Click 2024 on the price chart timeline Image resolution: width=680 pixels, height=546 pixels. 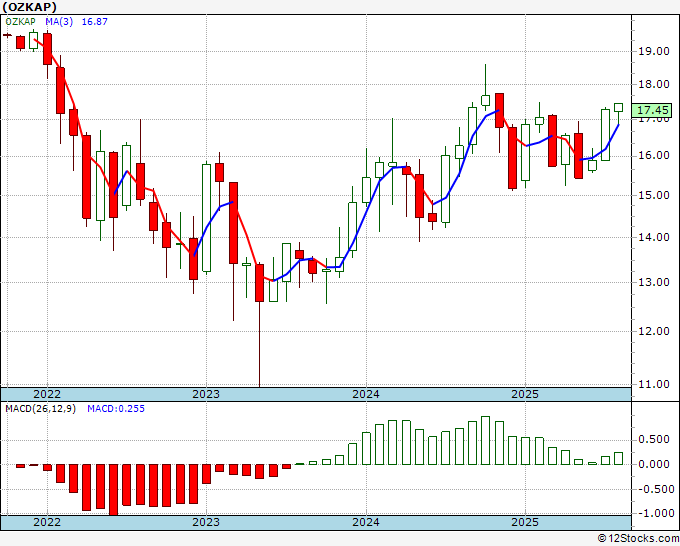[366, 394]
